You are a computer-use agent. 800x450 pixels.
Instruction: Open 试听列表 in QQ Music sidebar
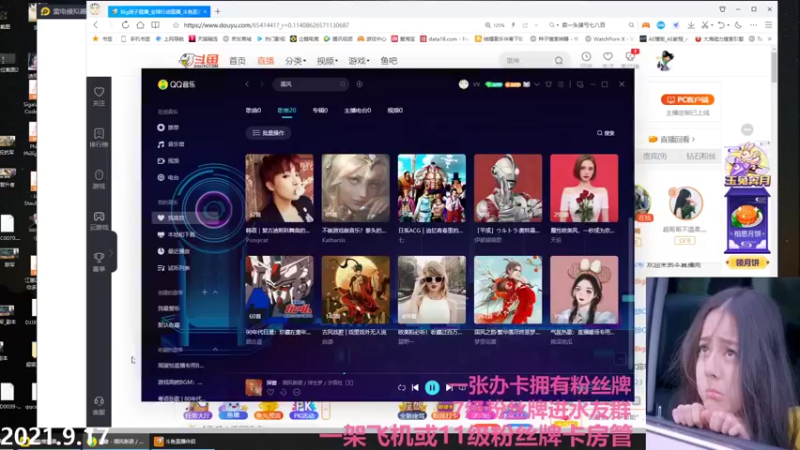[174, 268]
